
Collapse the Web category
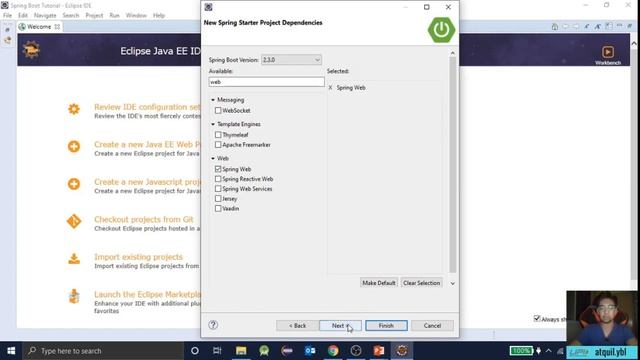pos(213,158)
